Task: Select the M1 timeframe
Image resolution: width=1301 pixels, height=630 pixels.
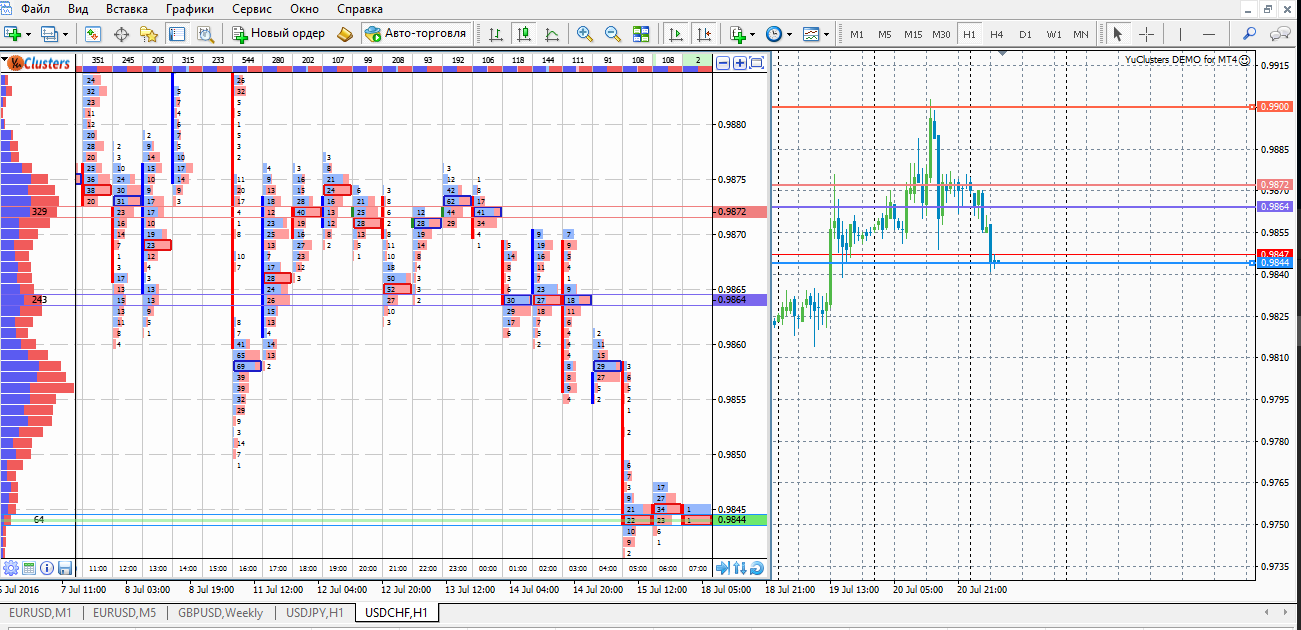Action: coord(857,34)
